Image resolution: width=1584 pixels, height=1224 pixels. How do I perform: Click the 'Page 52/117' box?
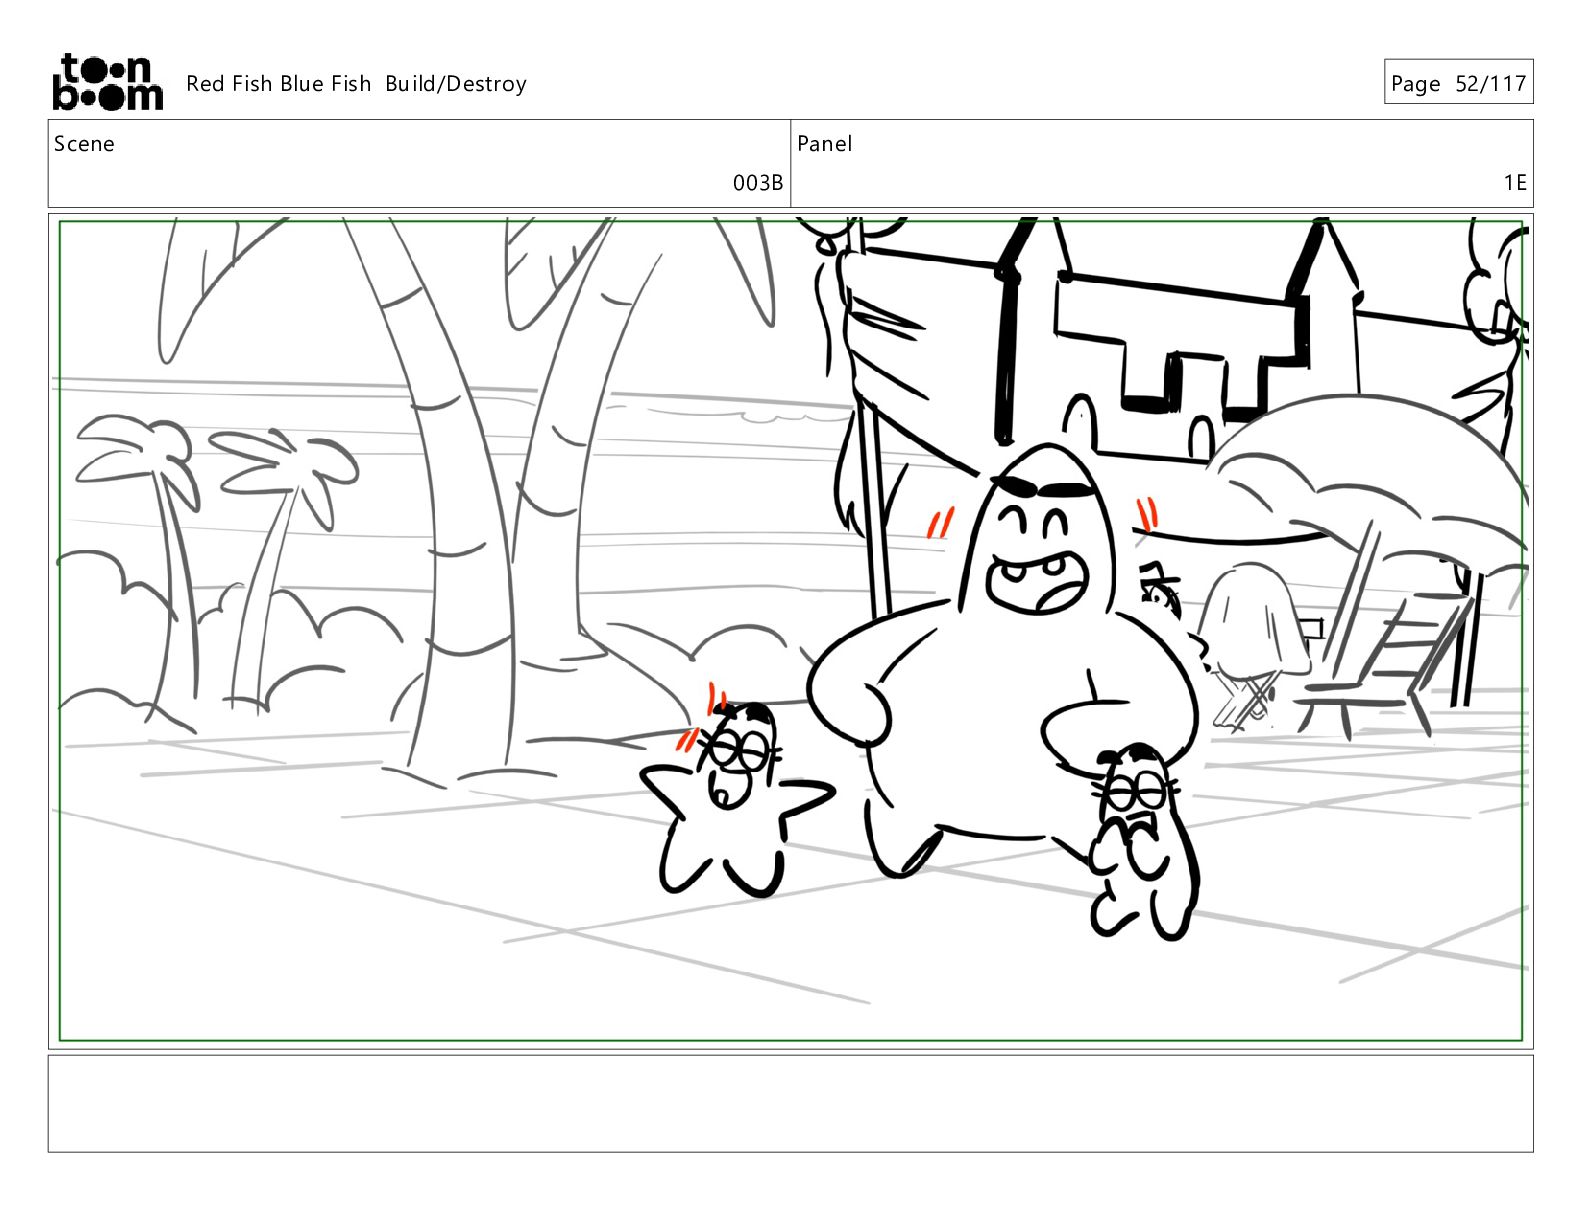(x=1458, y=83)
